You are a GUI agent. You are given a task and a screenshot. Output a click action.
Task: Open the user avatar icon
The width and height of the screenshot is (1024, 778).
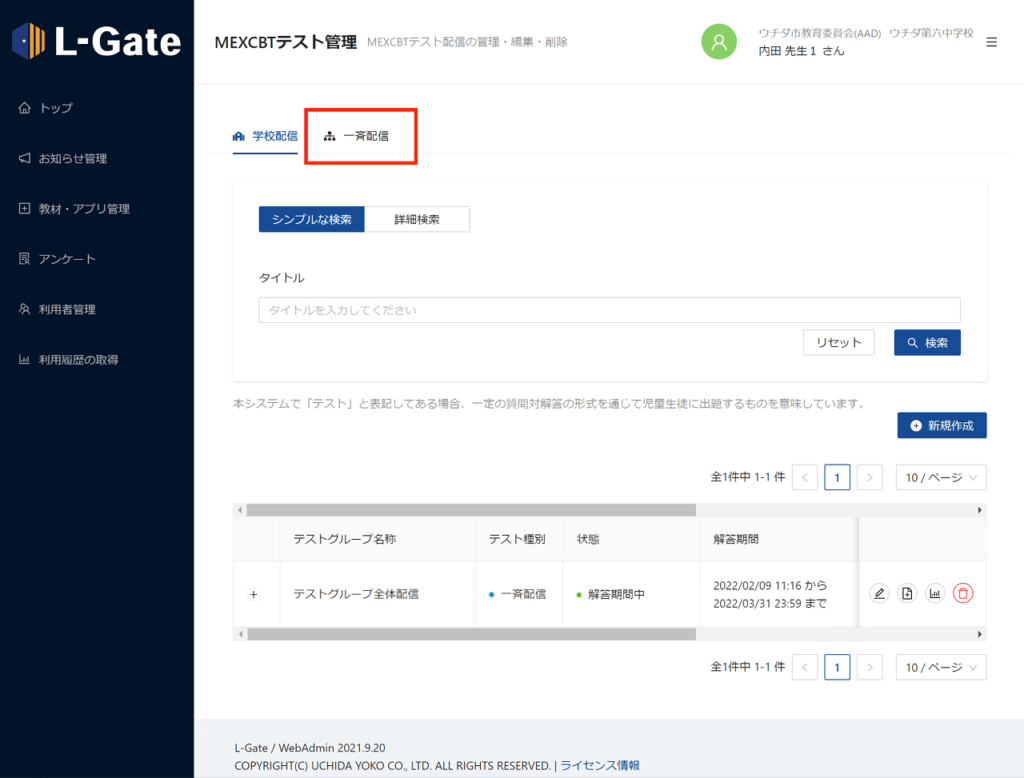point(718,42)
